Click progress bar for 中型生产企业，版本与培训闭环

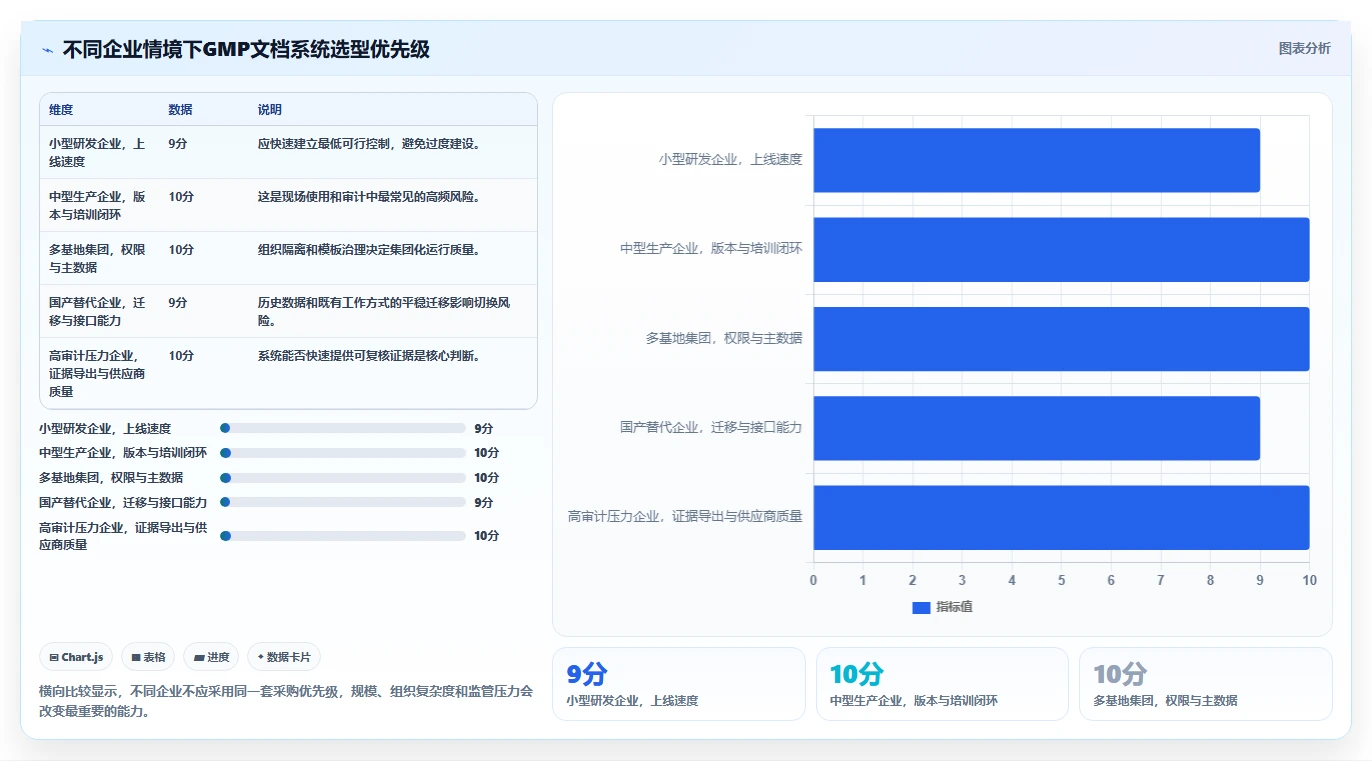pos(343,453)
